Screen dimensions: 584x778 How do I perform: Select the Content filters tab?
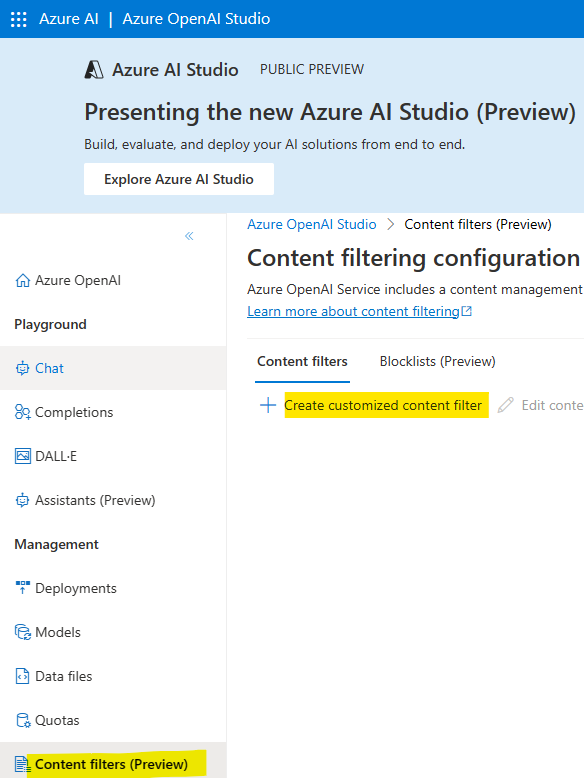[302, 361]
